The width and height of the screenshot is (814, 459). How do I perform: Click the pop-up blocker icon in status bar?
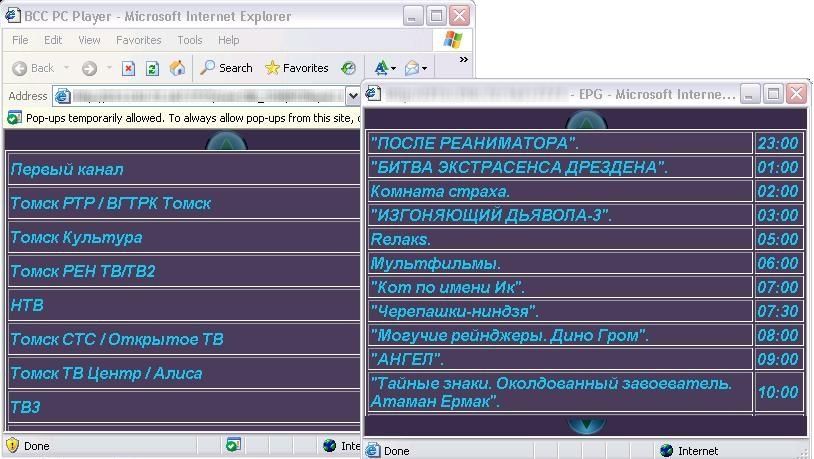(x=233, y=444)
